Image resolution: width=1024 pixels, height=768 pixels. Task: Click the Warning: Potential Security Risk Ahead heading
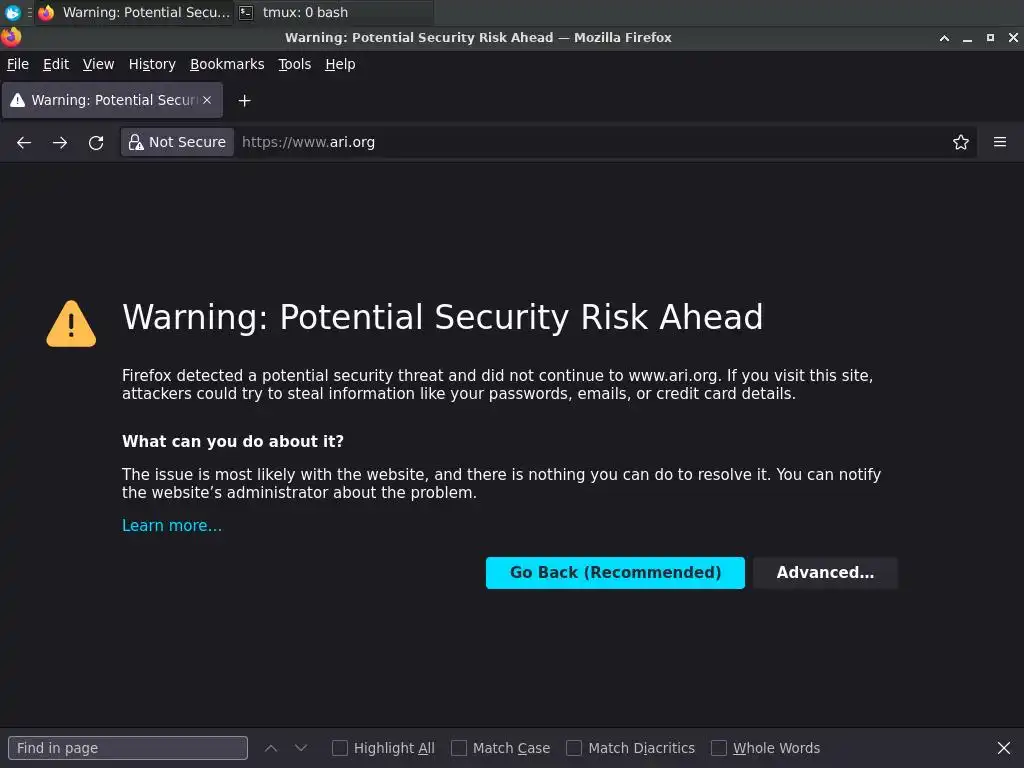(x=442, y=317)
